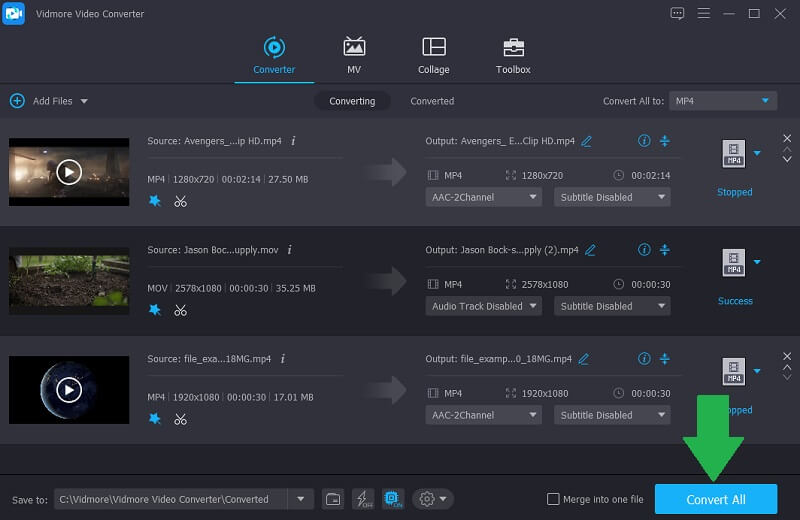Expand the Add Files dropdown arrow

point(84,101)
